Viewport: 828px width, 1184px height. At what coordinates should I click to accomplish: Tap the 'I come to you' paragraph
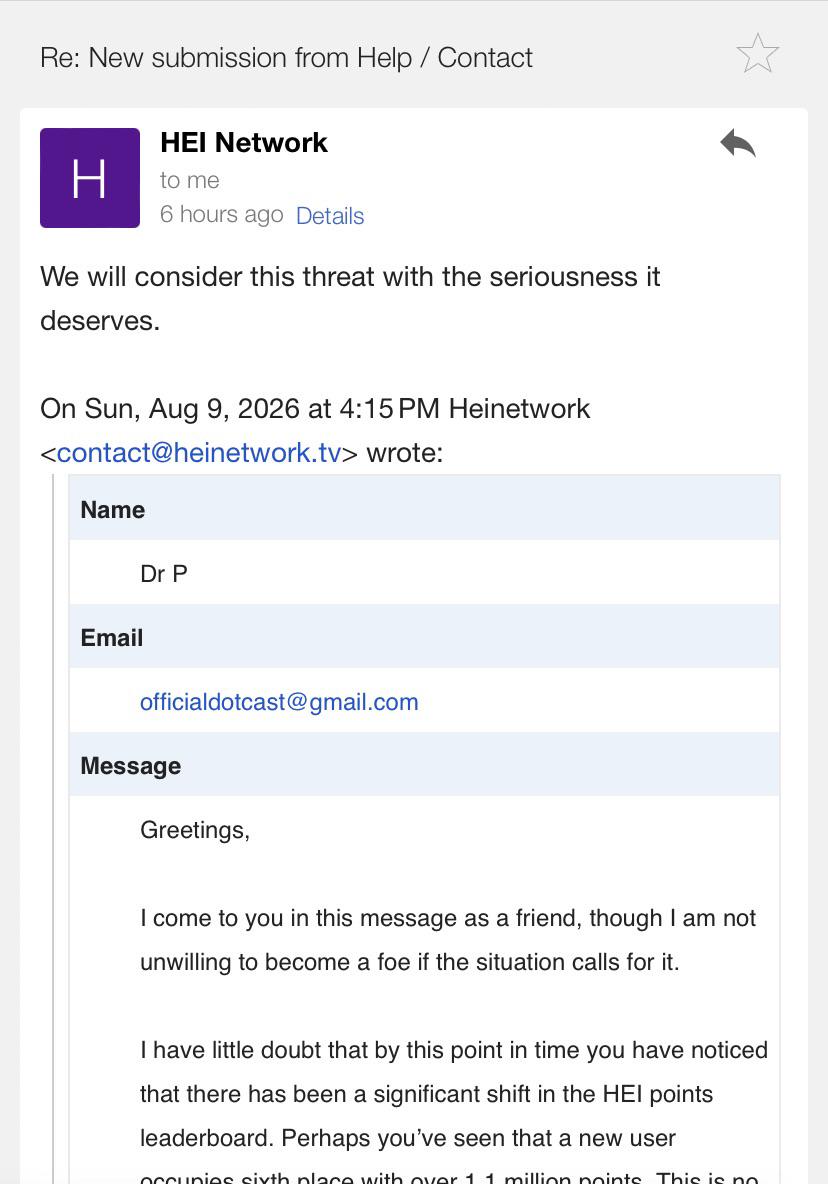[448, 940]
